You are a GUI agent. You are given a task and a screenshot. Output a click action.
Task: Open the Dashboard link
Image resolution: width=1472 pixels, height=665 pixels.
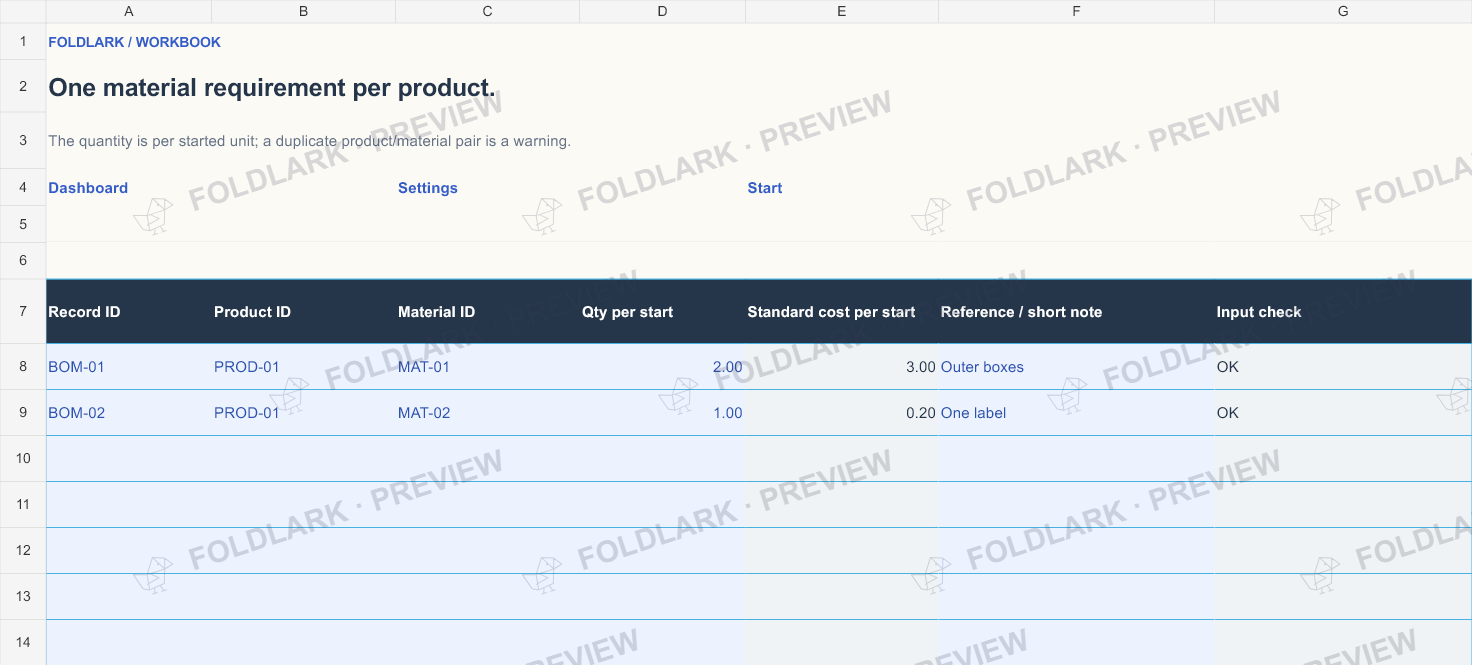click(x=88, y=188)
